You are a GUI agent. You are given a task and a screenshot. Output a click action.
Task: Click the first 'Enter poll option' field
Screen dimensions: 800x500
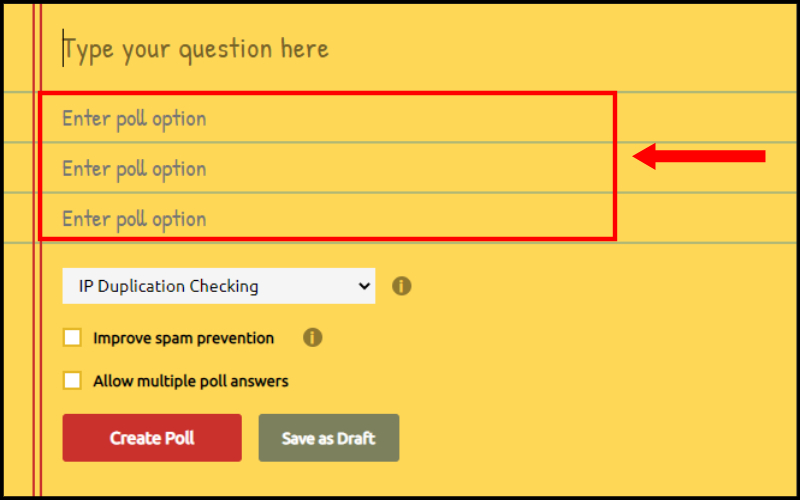pos(327,118)
